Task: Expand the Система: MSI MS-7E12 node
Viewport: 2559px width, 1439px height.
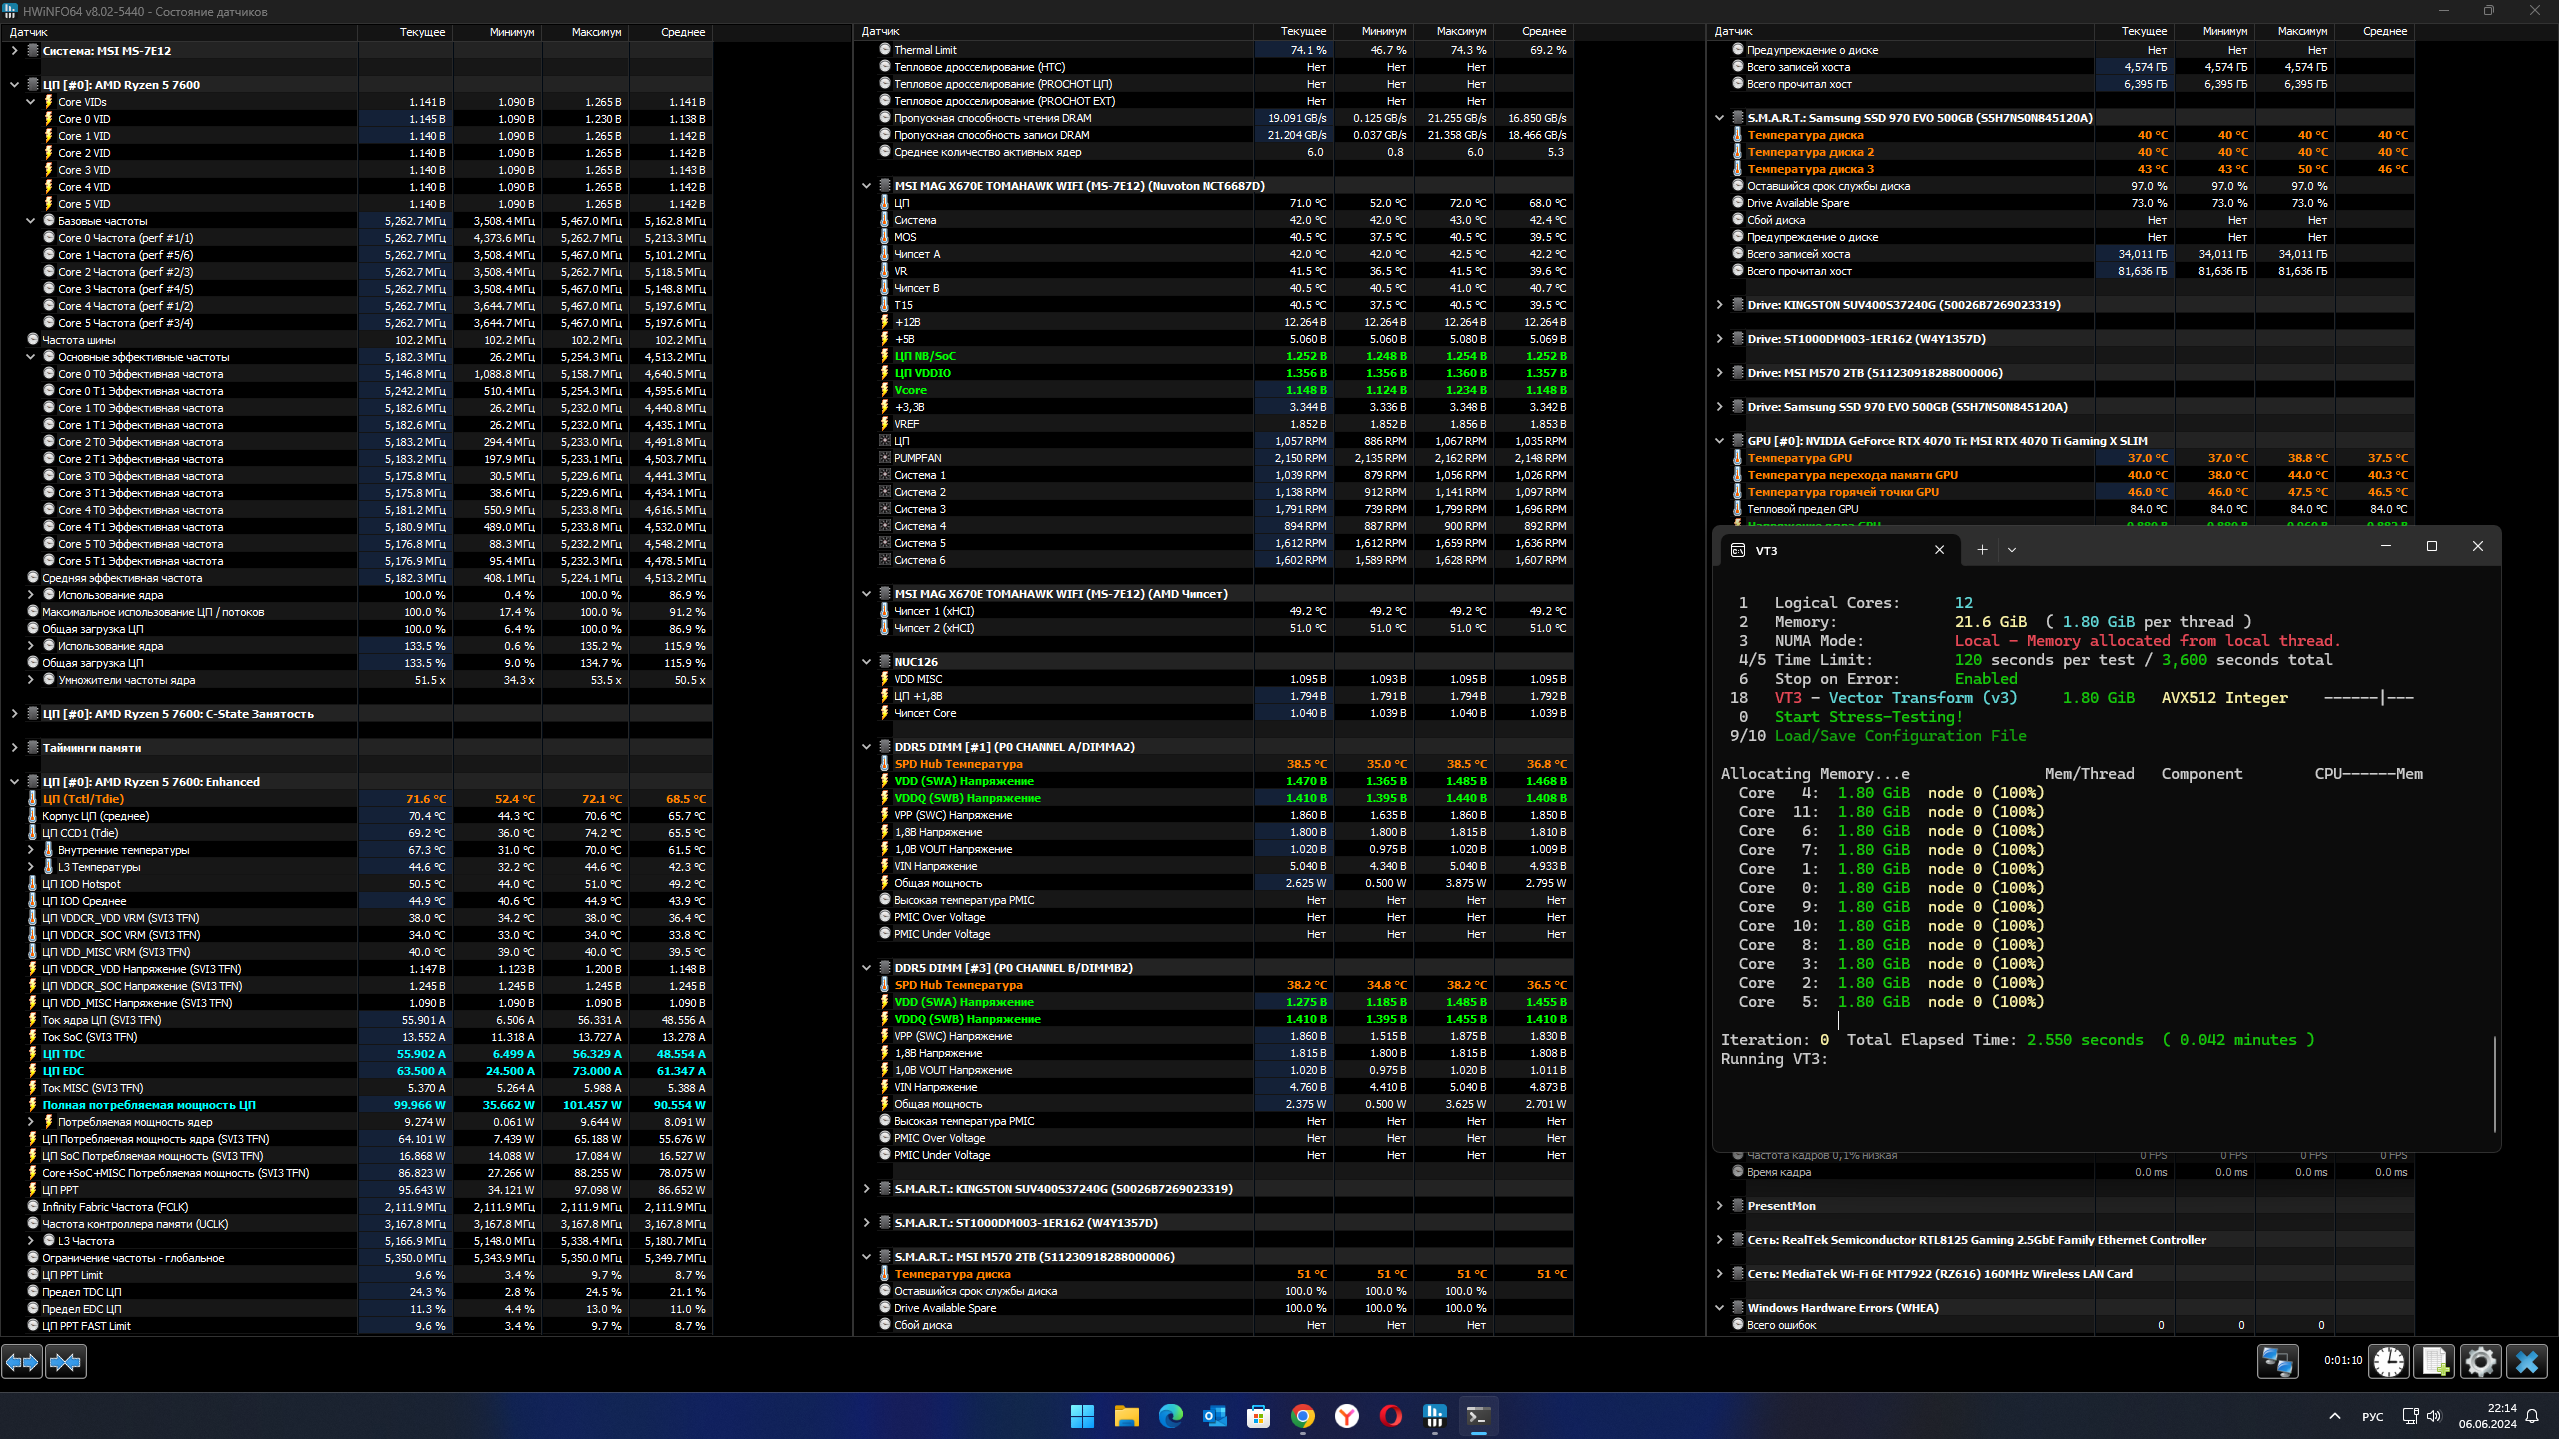Action: [x=14, y=50]
